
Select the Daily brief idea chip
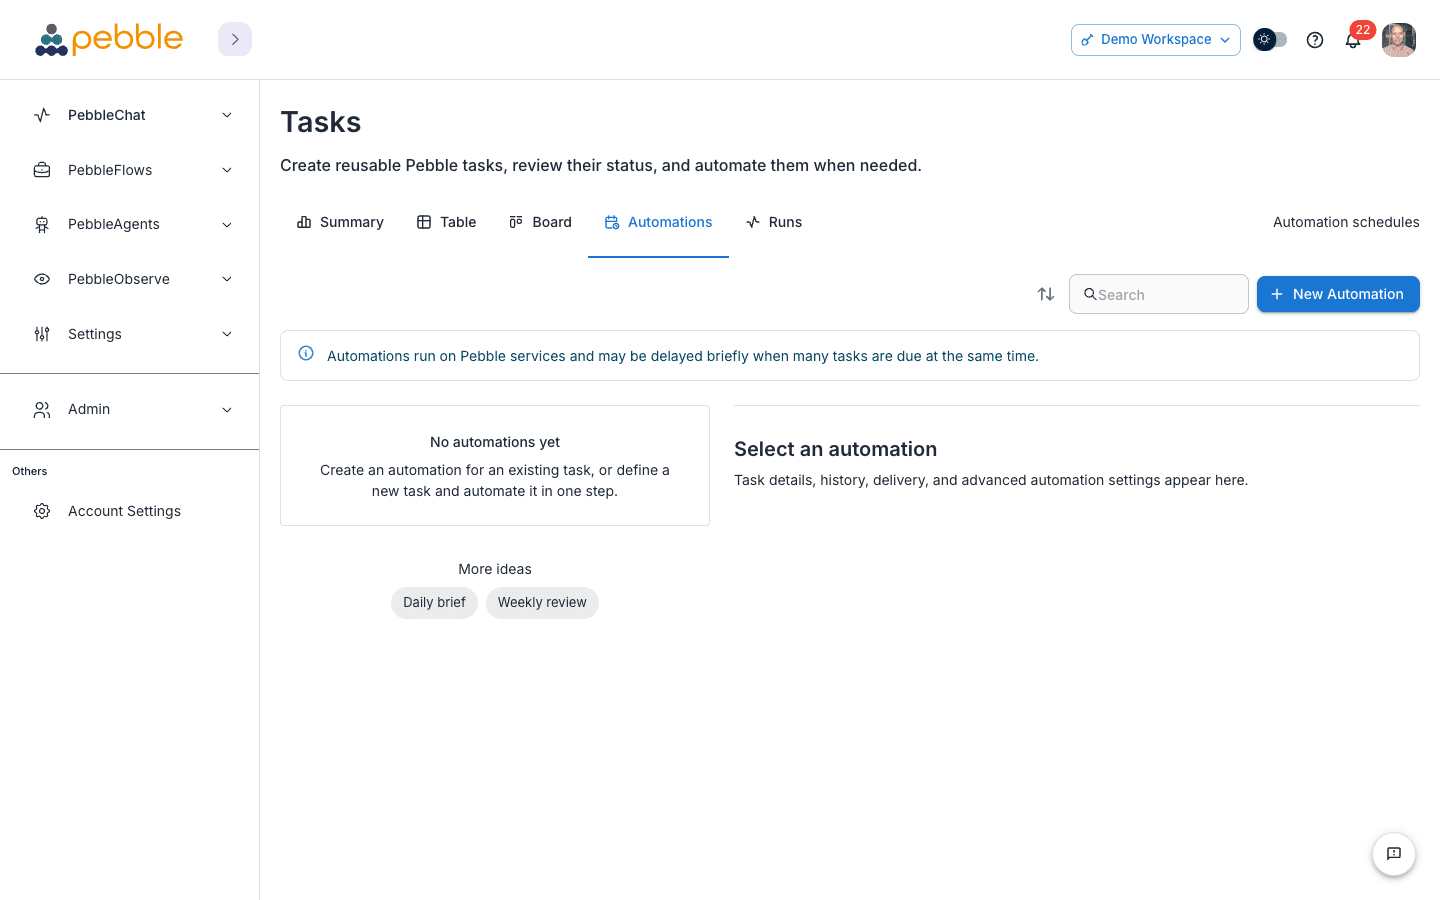434,603
